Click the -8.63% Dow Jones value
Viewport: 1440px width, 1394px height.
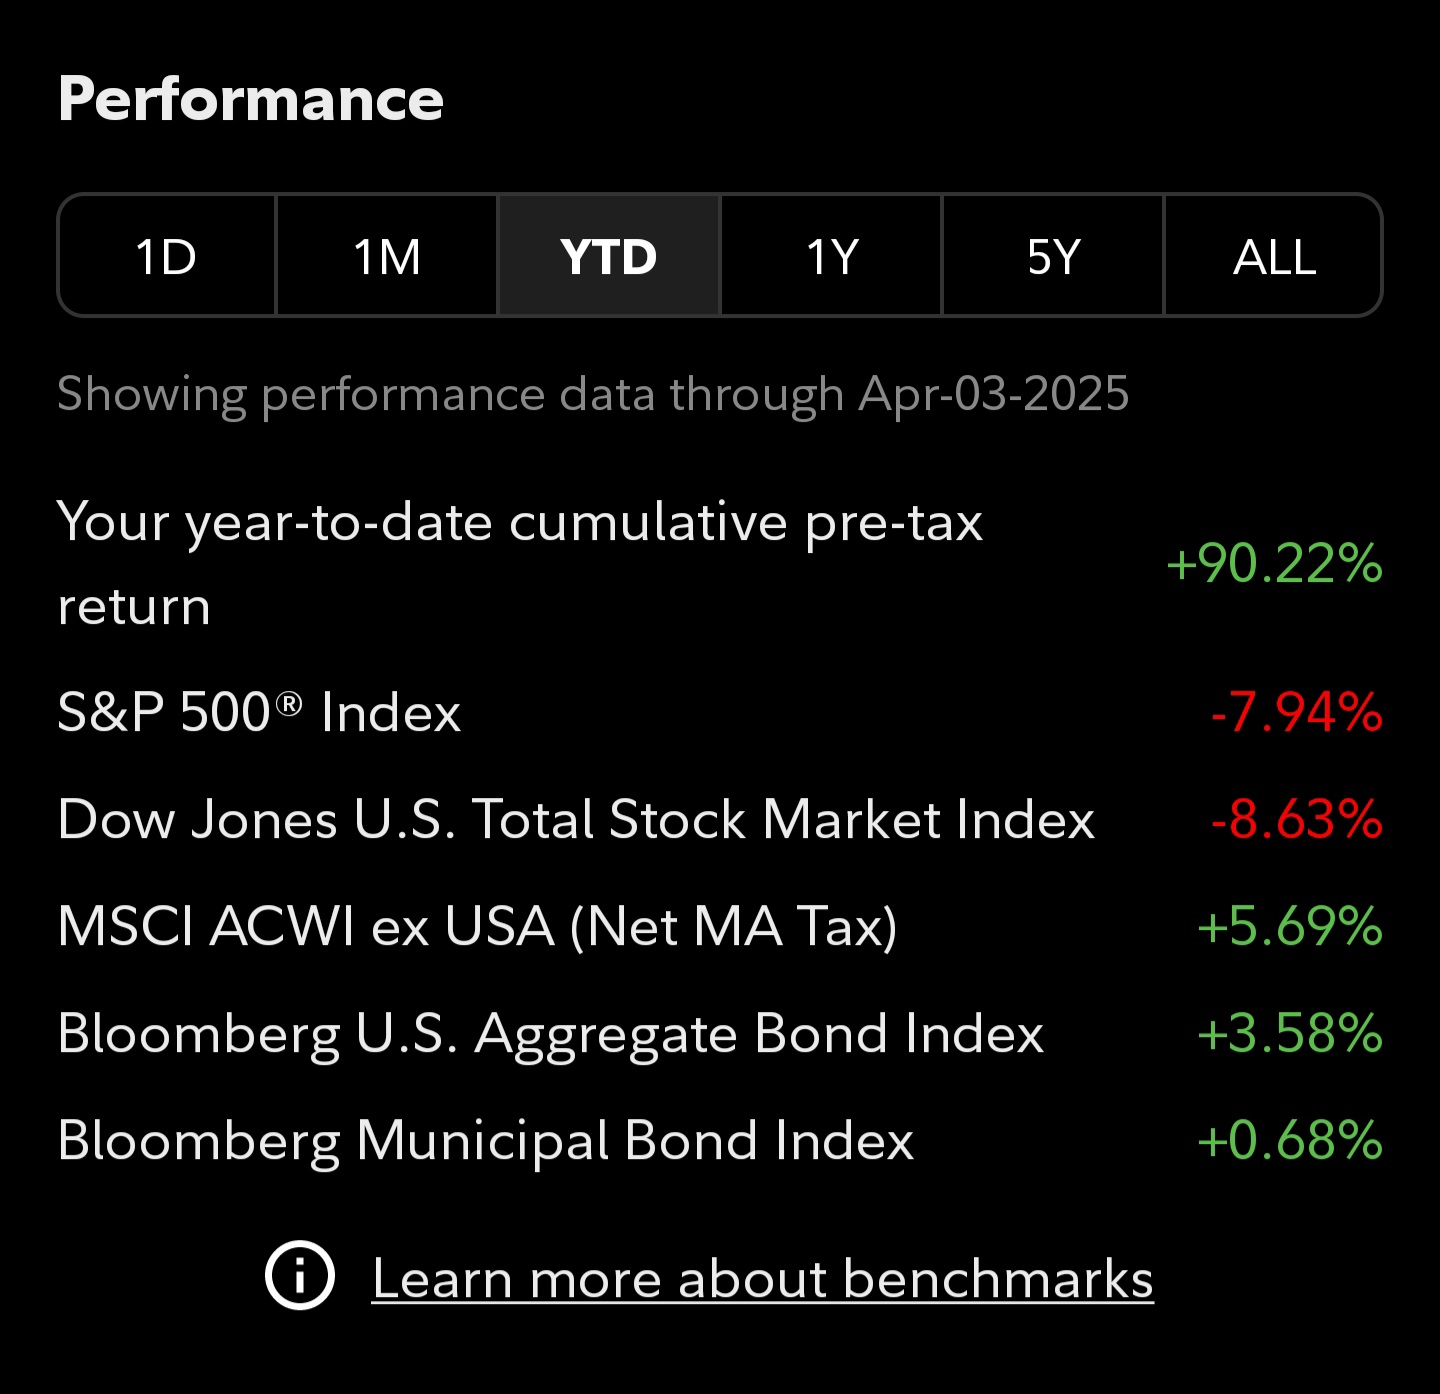(1296, 819)
